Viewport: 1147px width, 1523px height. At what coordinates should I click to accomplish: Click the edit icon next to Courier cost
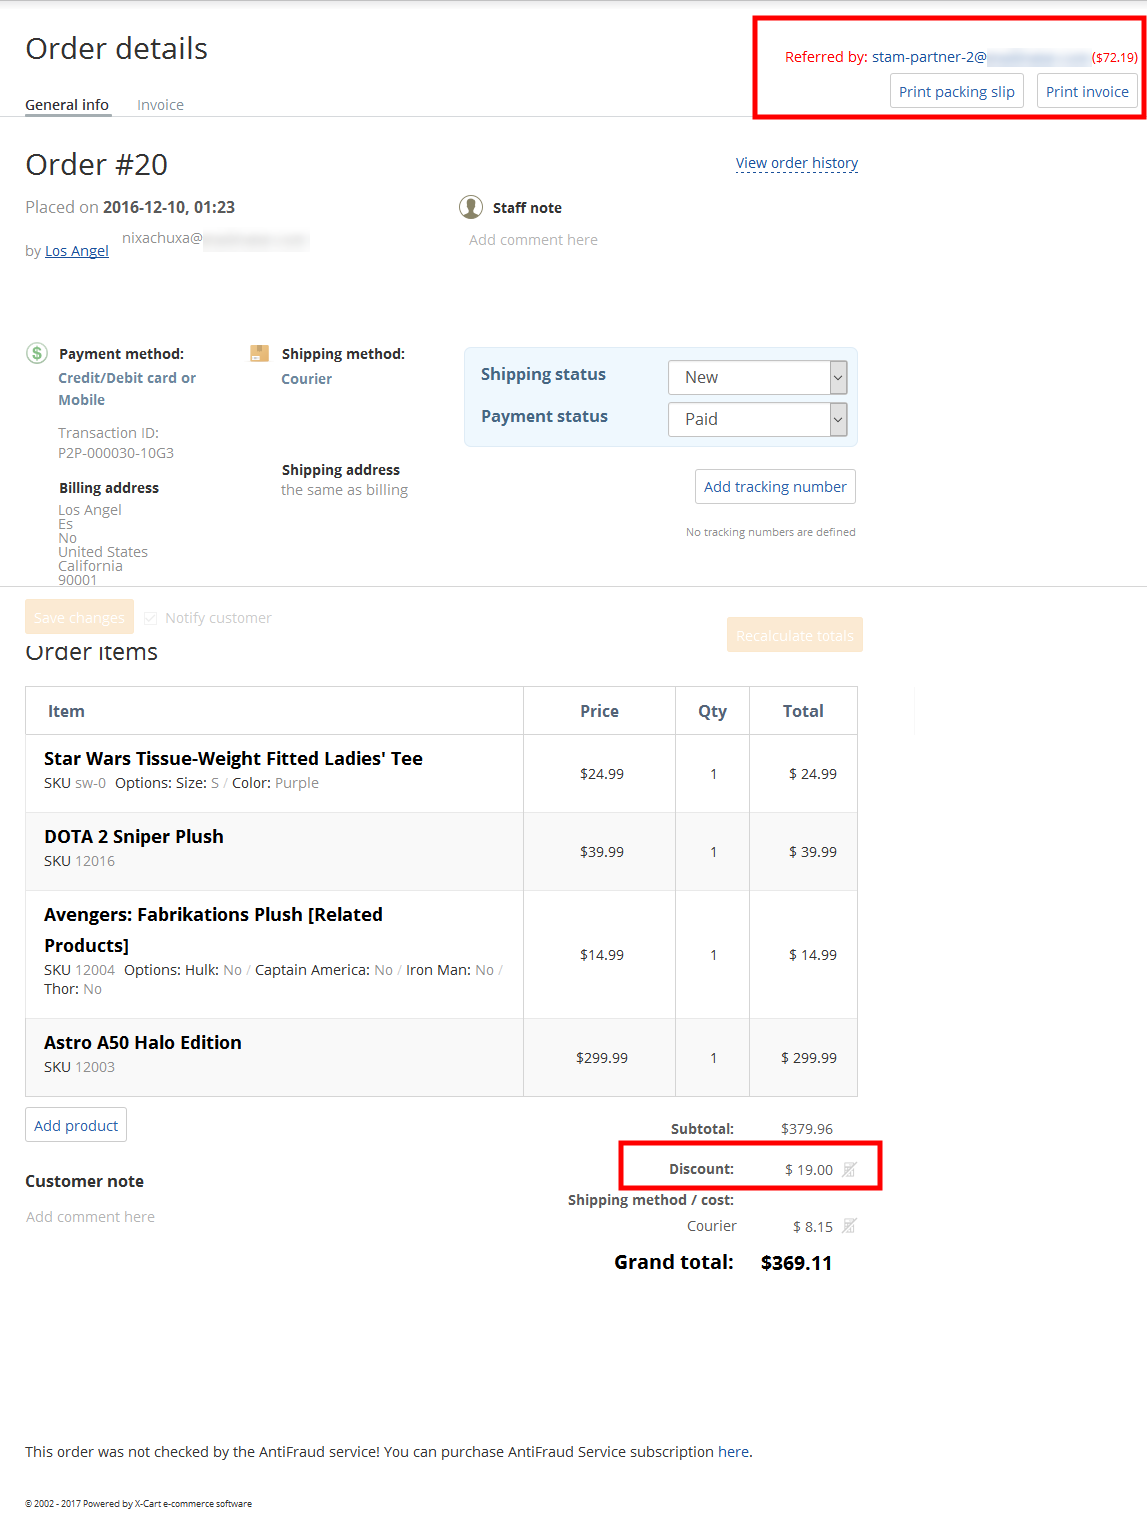pyautogui.click(x=849, y=1226)
